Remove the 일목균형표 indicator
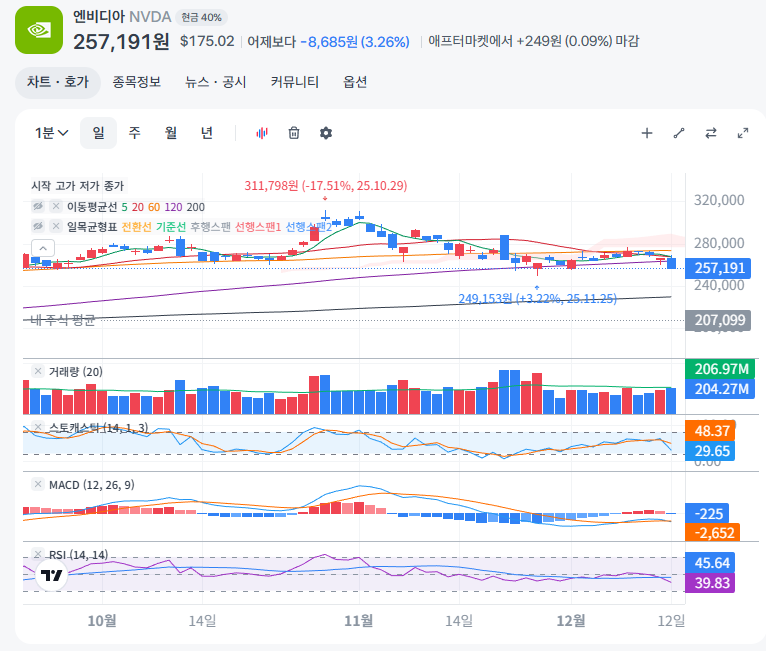Screen dimensions: 766x651 click(56, 226)
